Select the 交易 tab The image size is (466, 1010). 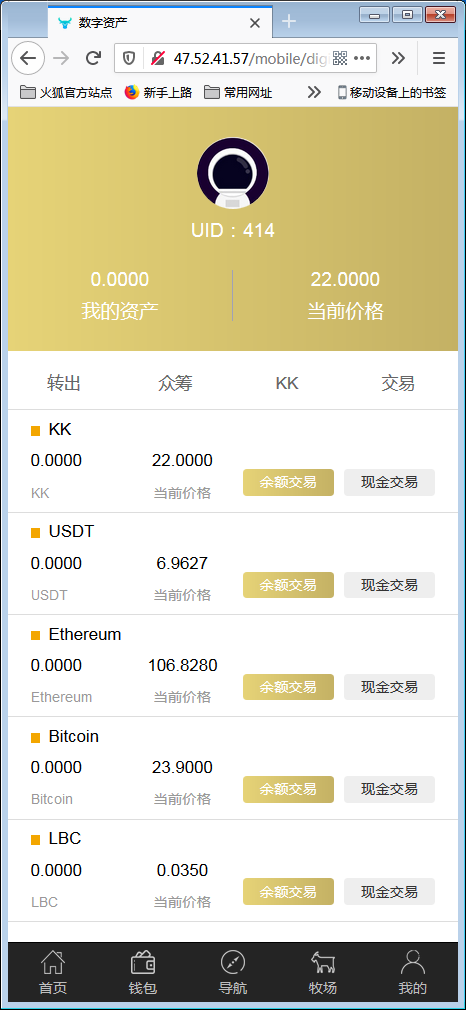click(x=398, y=383)
